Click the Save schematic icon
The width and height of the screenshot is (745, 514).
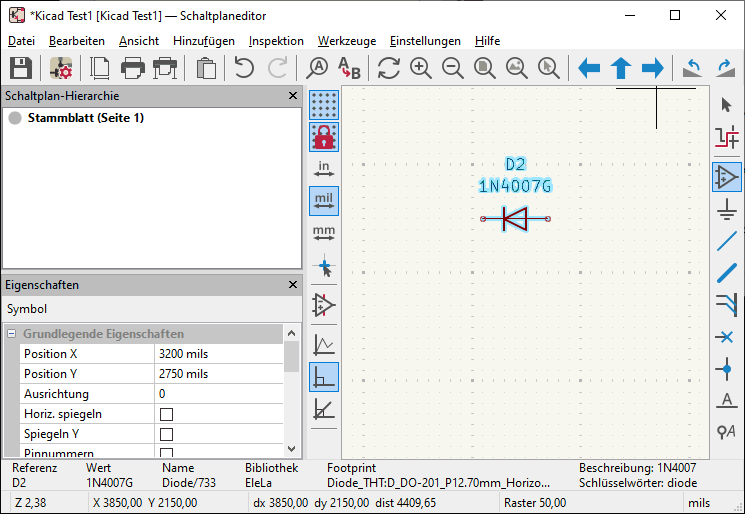[21, 68]
